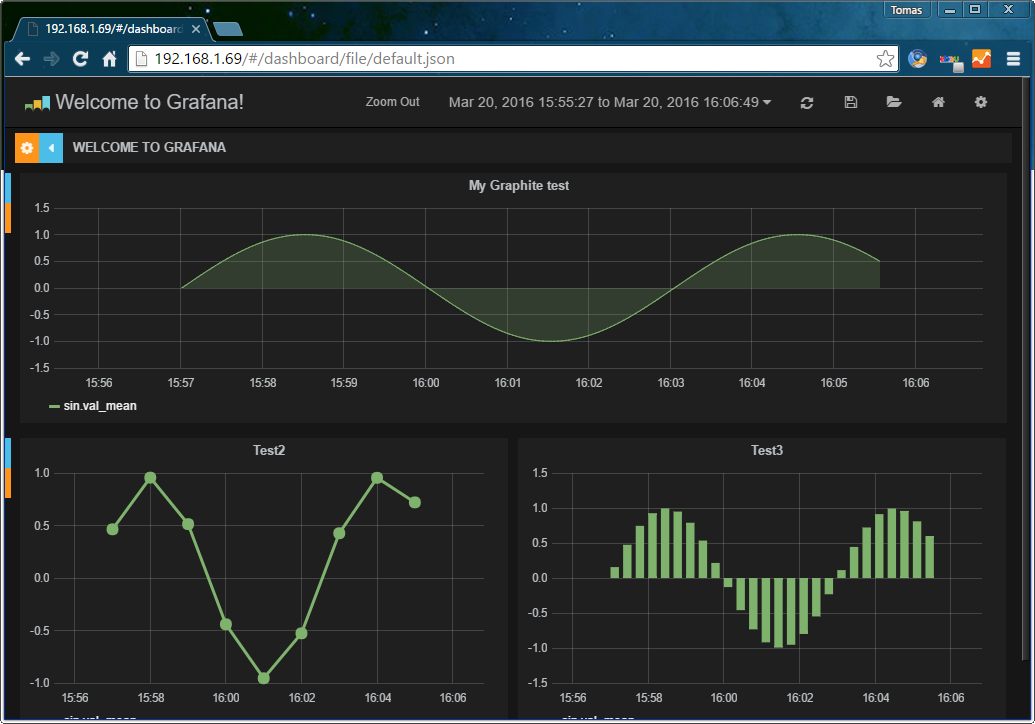Image resolution: width=1035 pixels, height=724 pixels.
Task: Open dashboard settings gear in top navbar
Action: pos(981,103)
